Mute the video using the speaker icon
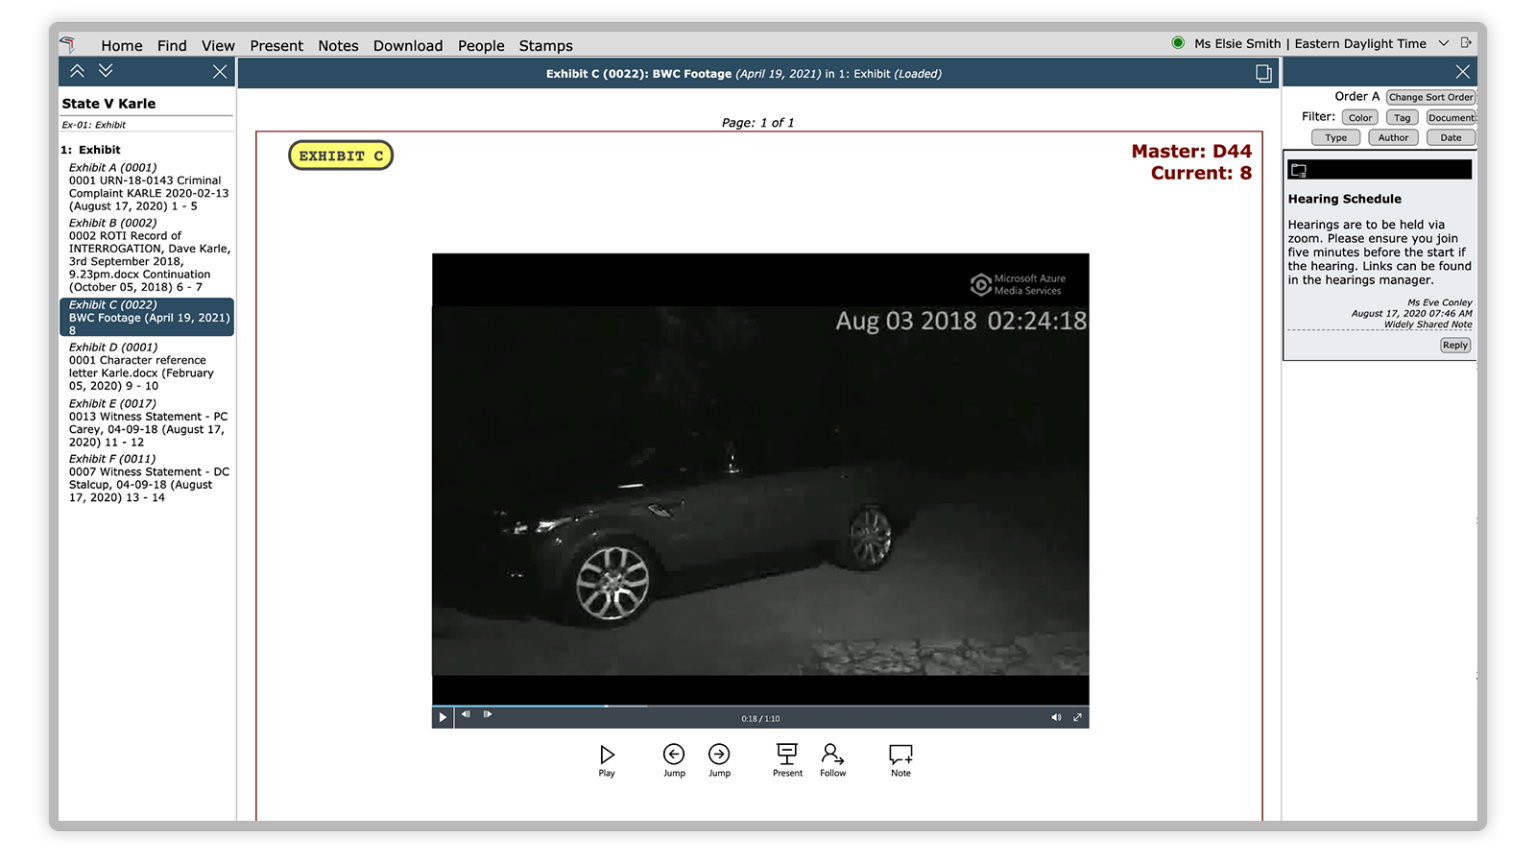1536x864 pixels. pyautogui.click(x=1056, y=717)
